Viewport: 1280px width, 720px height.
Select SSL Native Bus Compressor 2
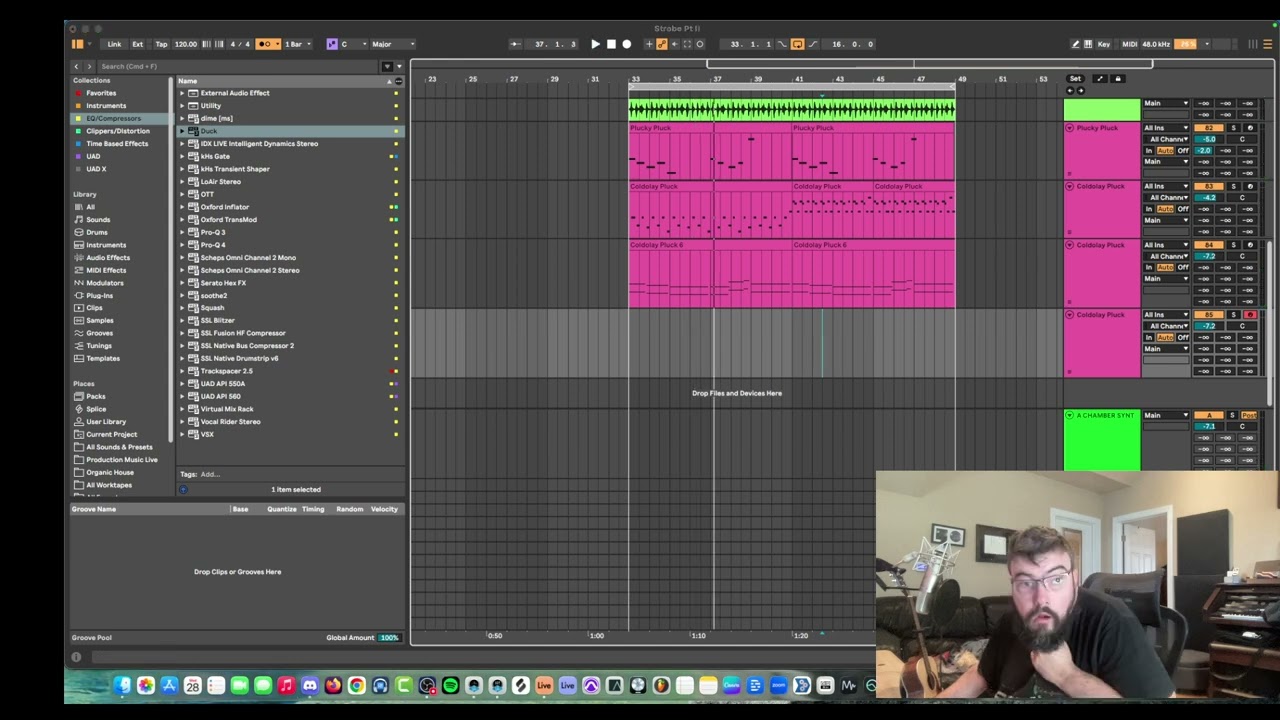tap(247, 346)
